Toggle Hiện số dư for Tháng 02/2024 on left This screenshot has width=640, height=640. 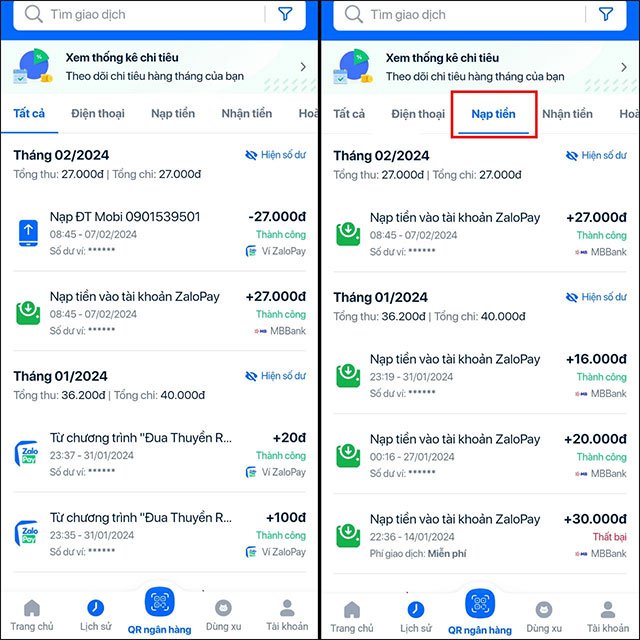coord(276,155)
